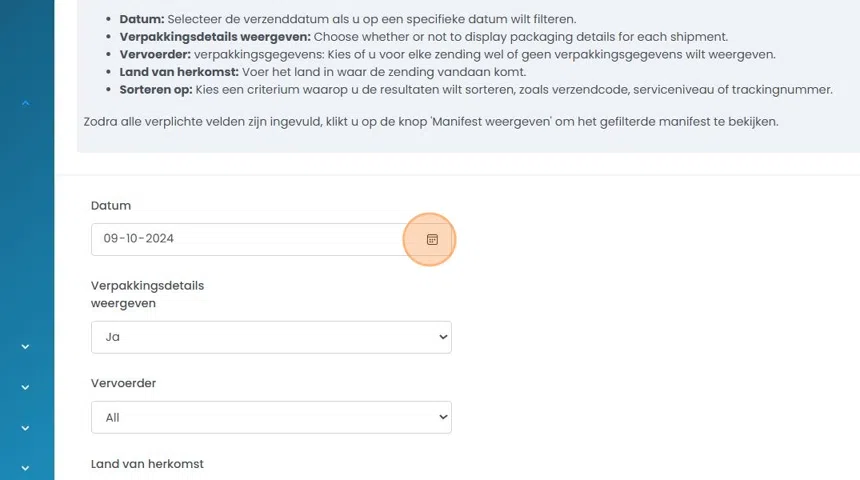The width and height of the screenshot is (860, 480).
Task: Expand the third down-chevron sidebar section
Action: 26,428
